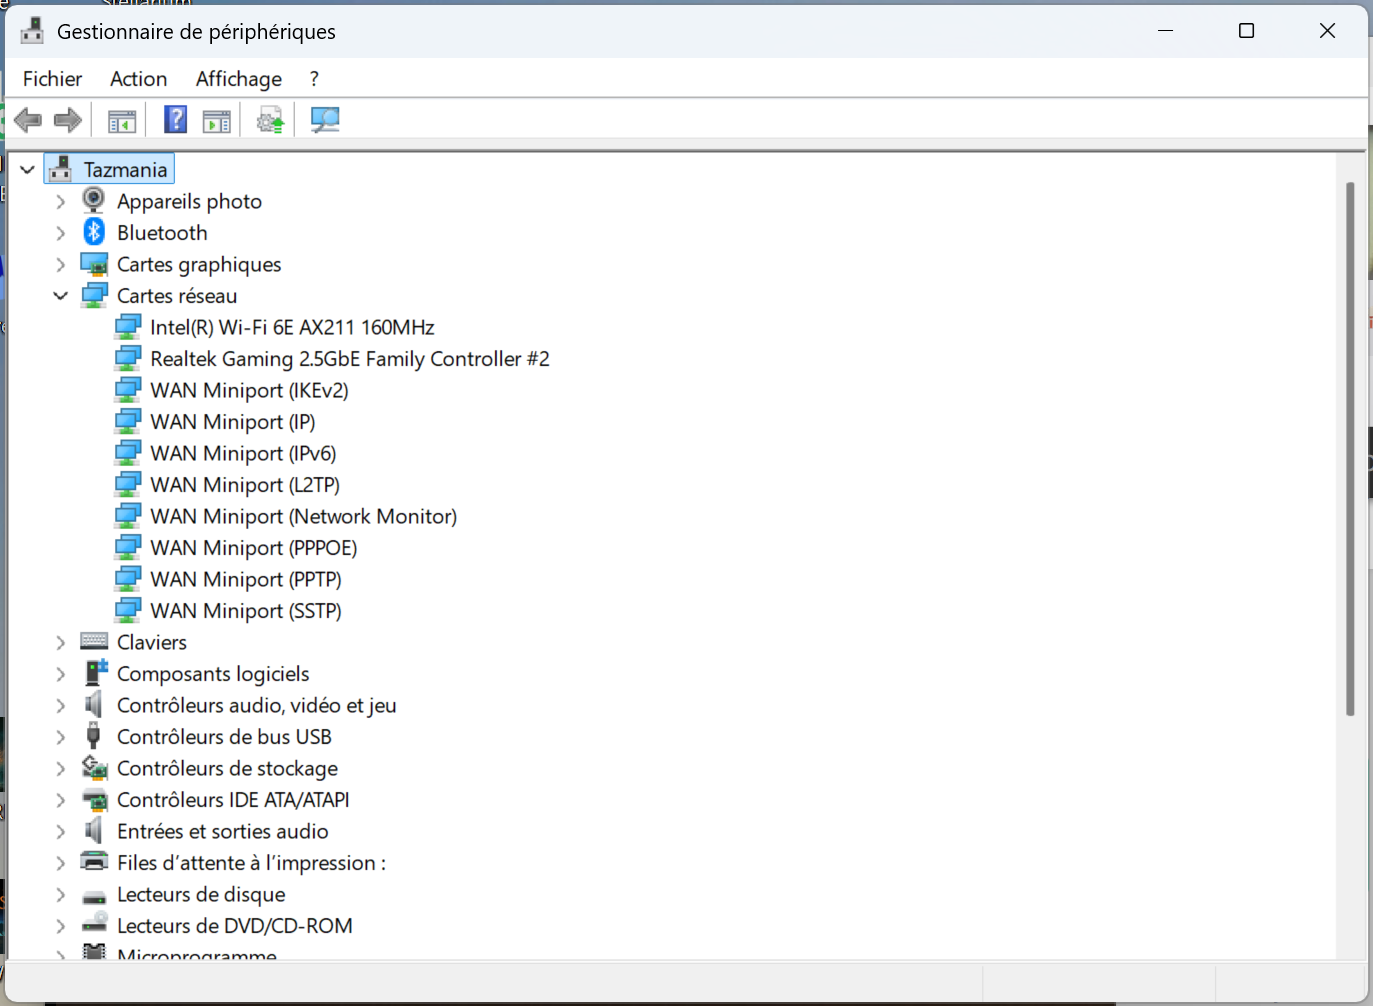This screenshot has height=1006, width=1373.
Task: Click the disc icon for Lecteurs de DVD/CD-ROM
Action: pyautogui.click(x=94, y=924)
